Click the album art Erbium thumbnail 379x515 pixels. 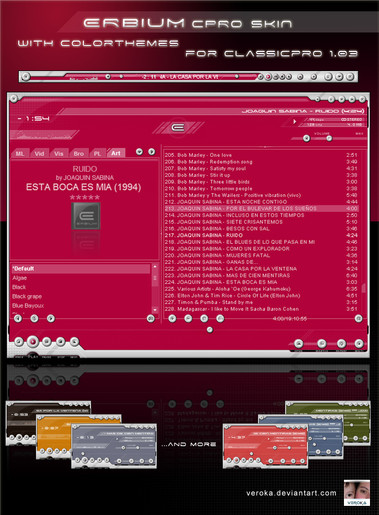pos(86,216)
